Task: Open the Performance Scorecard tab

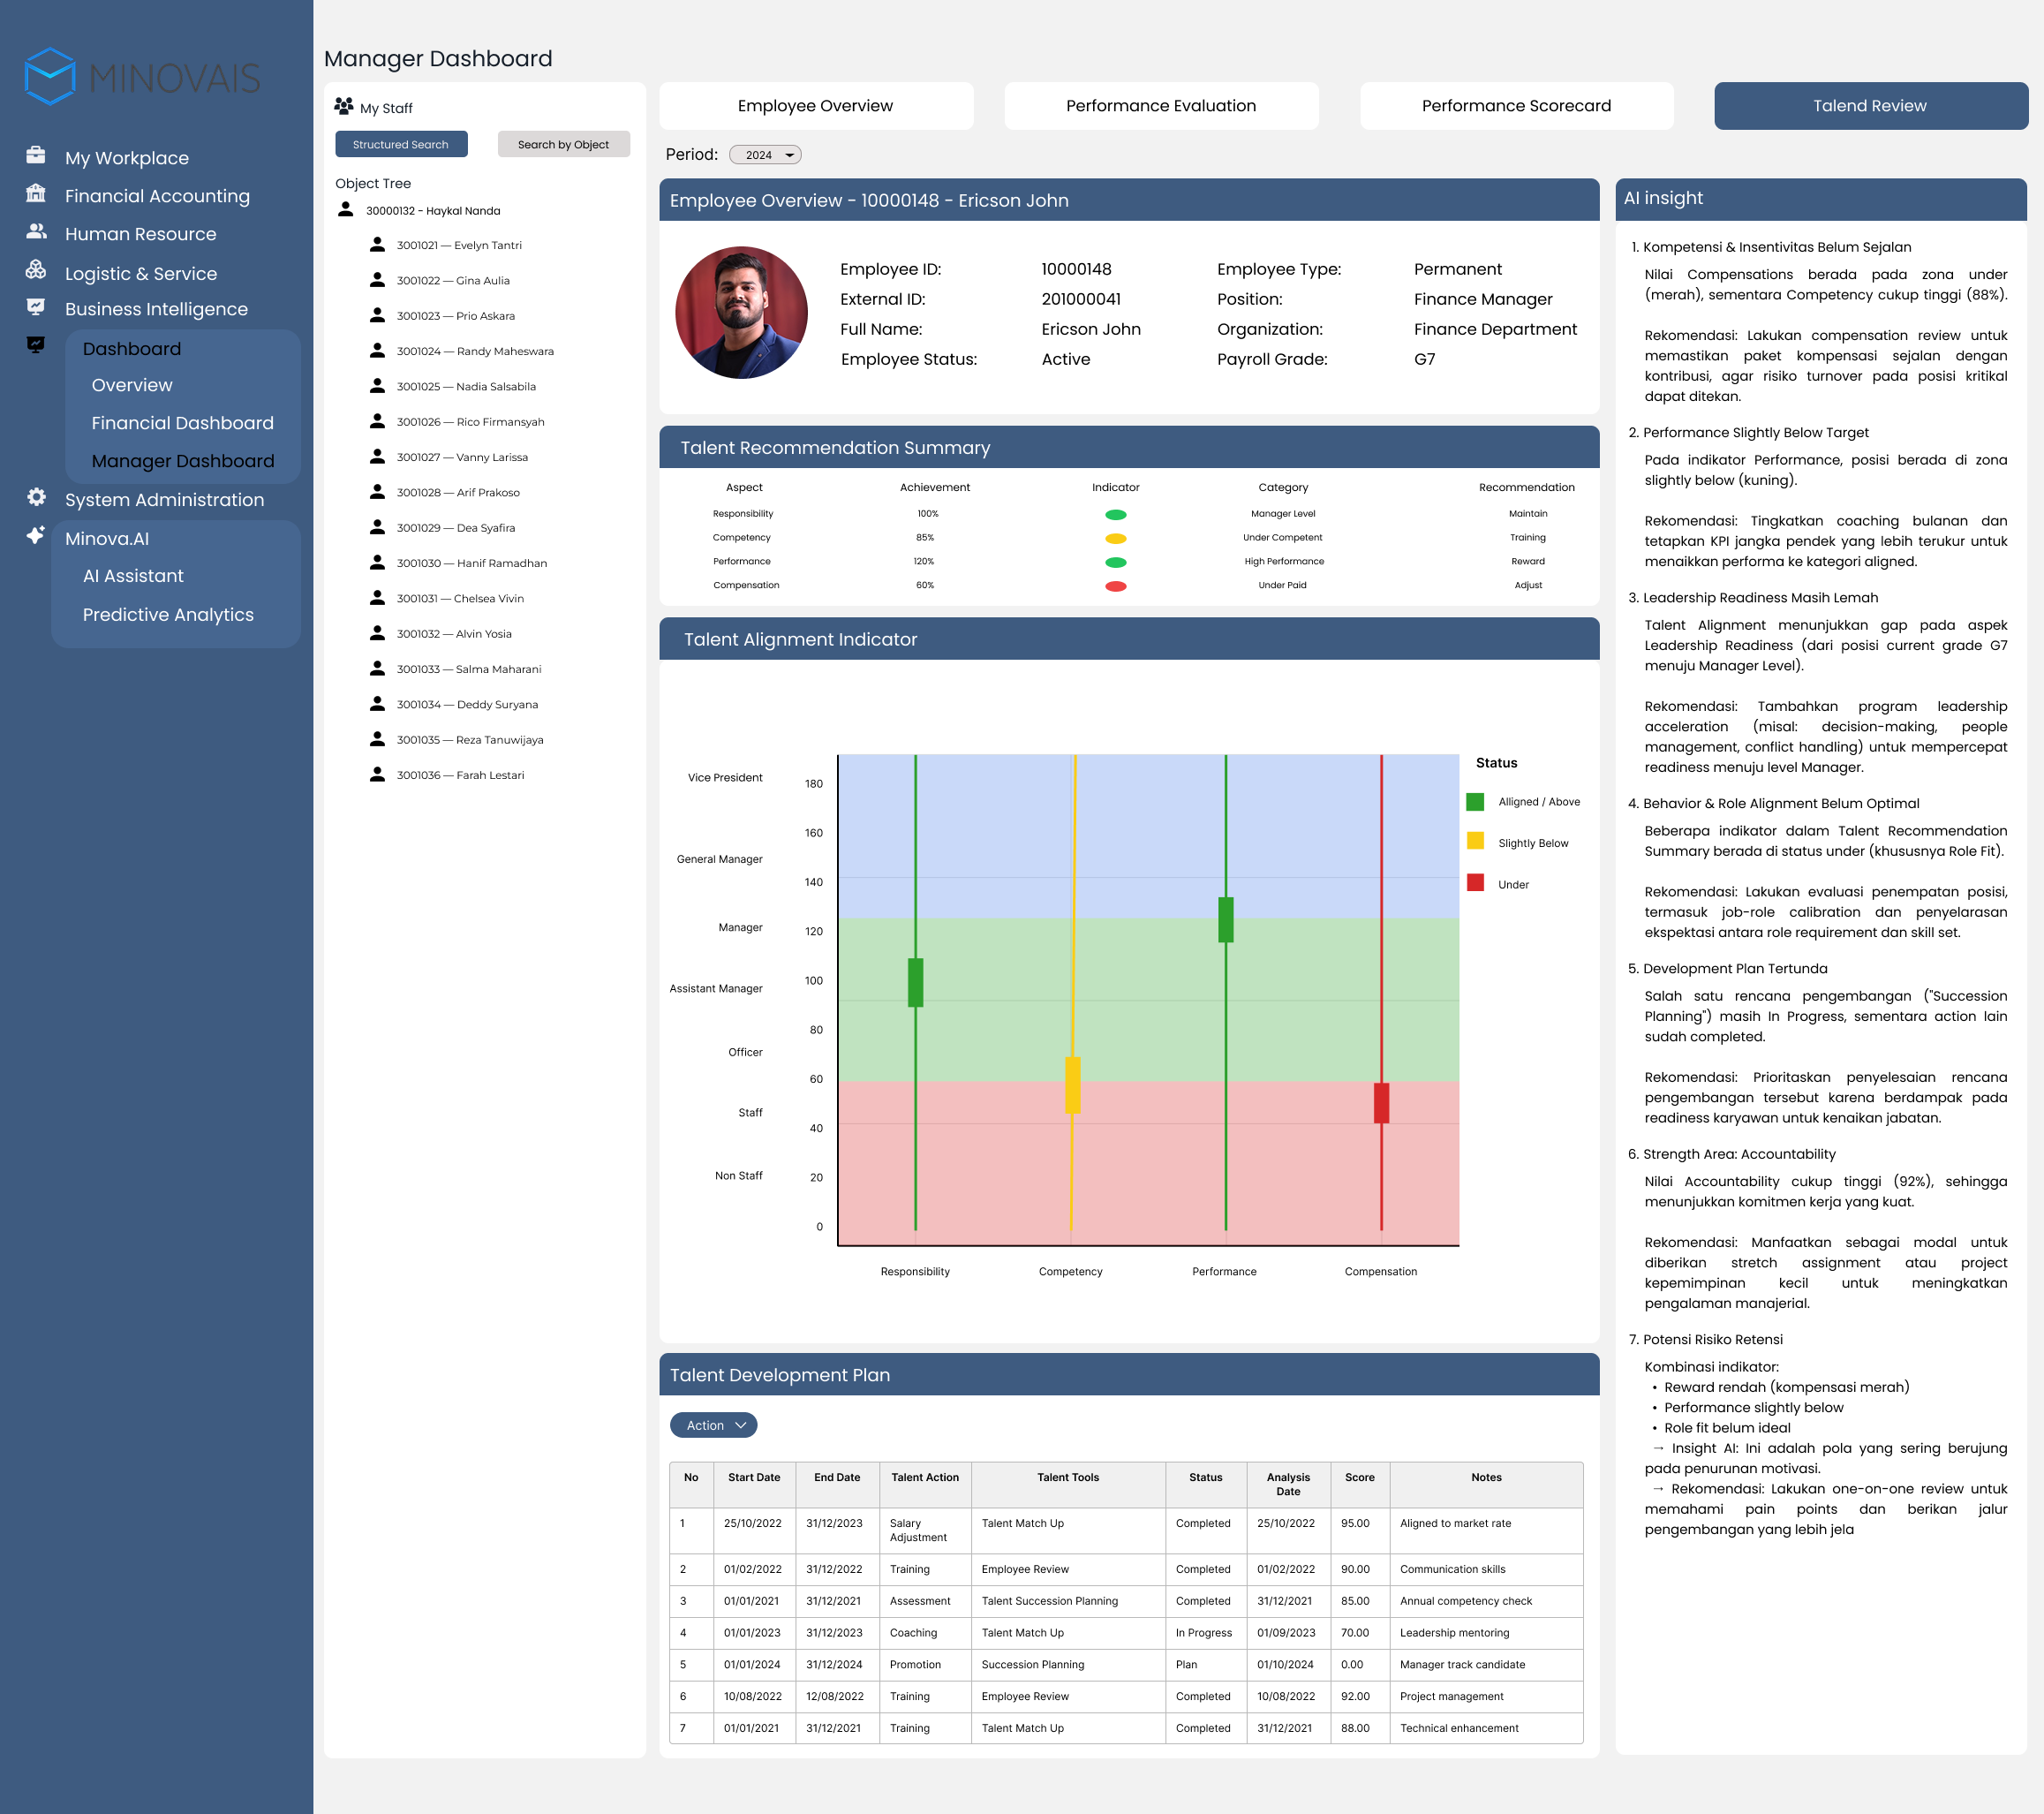Action: click(1515, 106)
